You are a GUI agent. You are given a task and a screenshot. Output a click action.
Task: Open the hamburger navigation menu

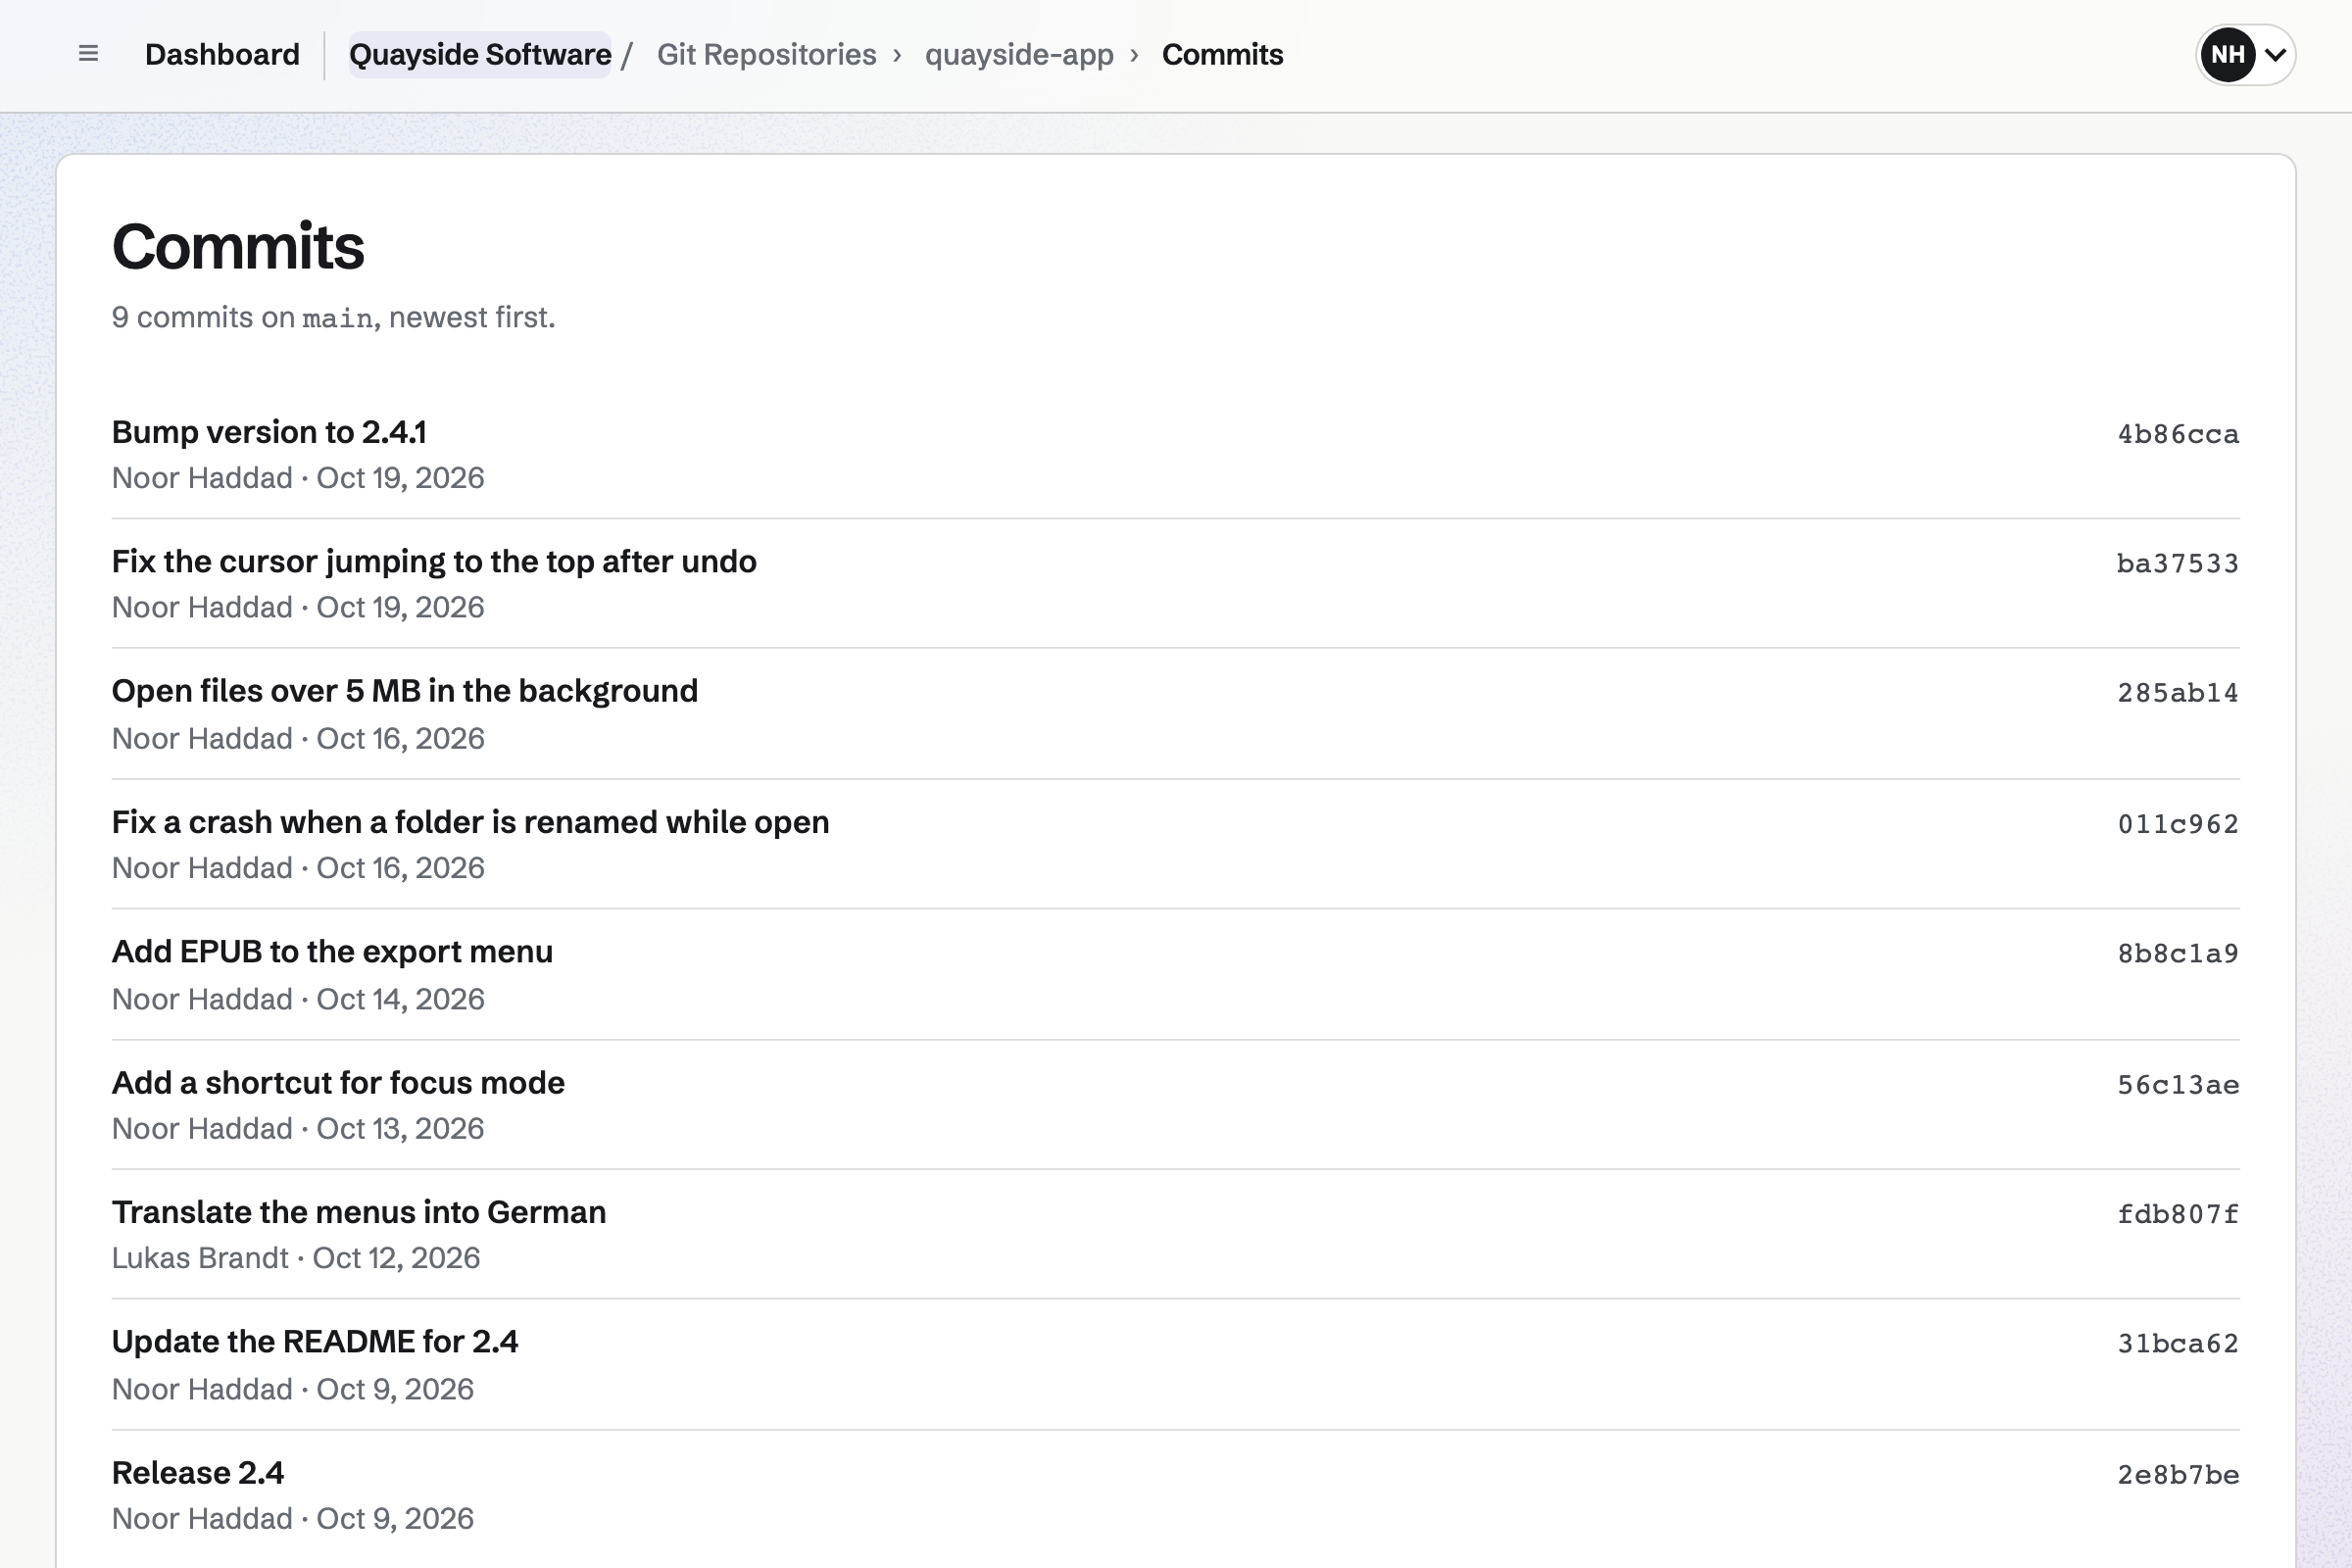pos(88,54)
